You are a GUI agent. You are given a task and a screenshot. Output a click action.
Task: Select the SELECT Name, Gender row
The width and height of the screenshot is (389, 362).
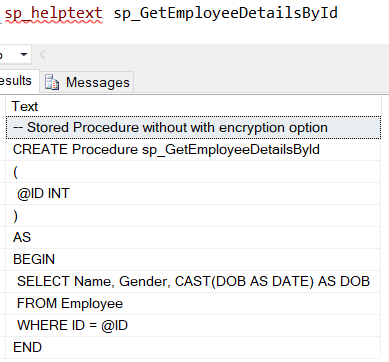[193, 281]
